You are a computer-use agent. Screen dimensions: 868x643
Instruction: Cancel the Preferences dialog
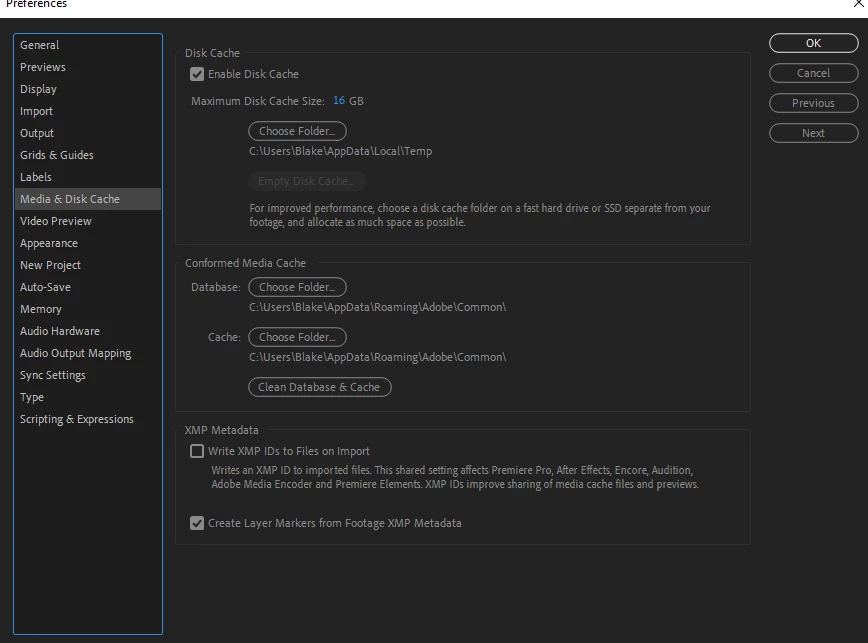813,73
